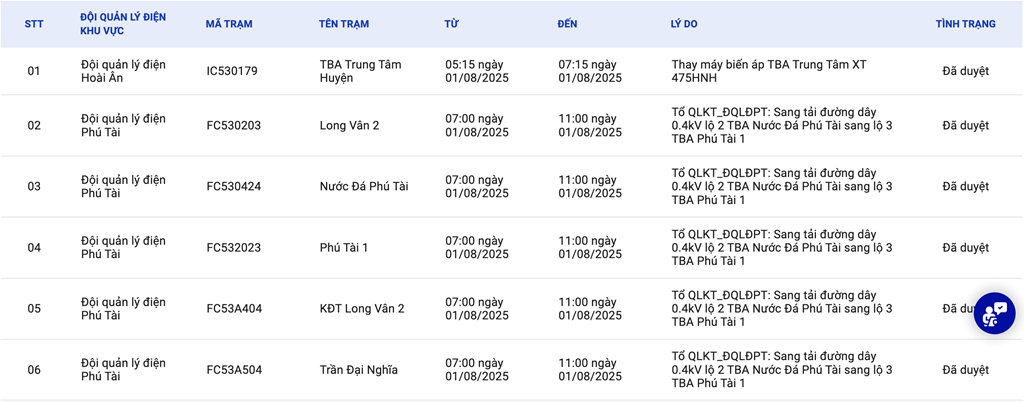Image resolution: width=1024 pixels, height=402 pixels.
Task: Click the MÃ TRẠM column header
Action: tap(229, 24)
